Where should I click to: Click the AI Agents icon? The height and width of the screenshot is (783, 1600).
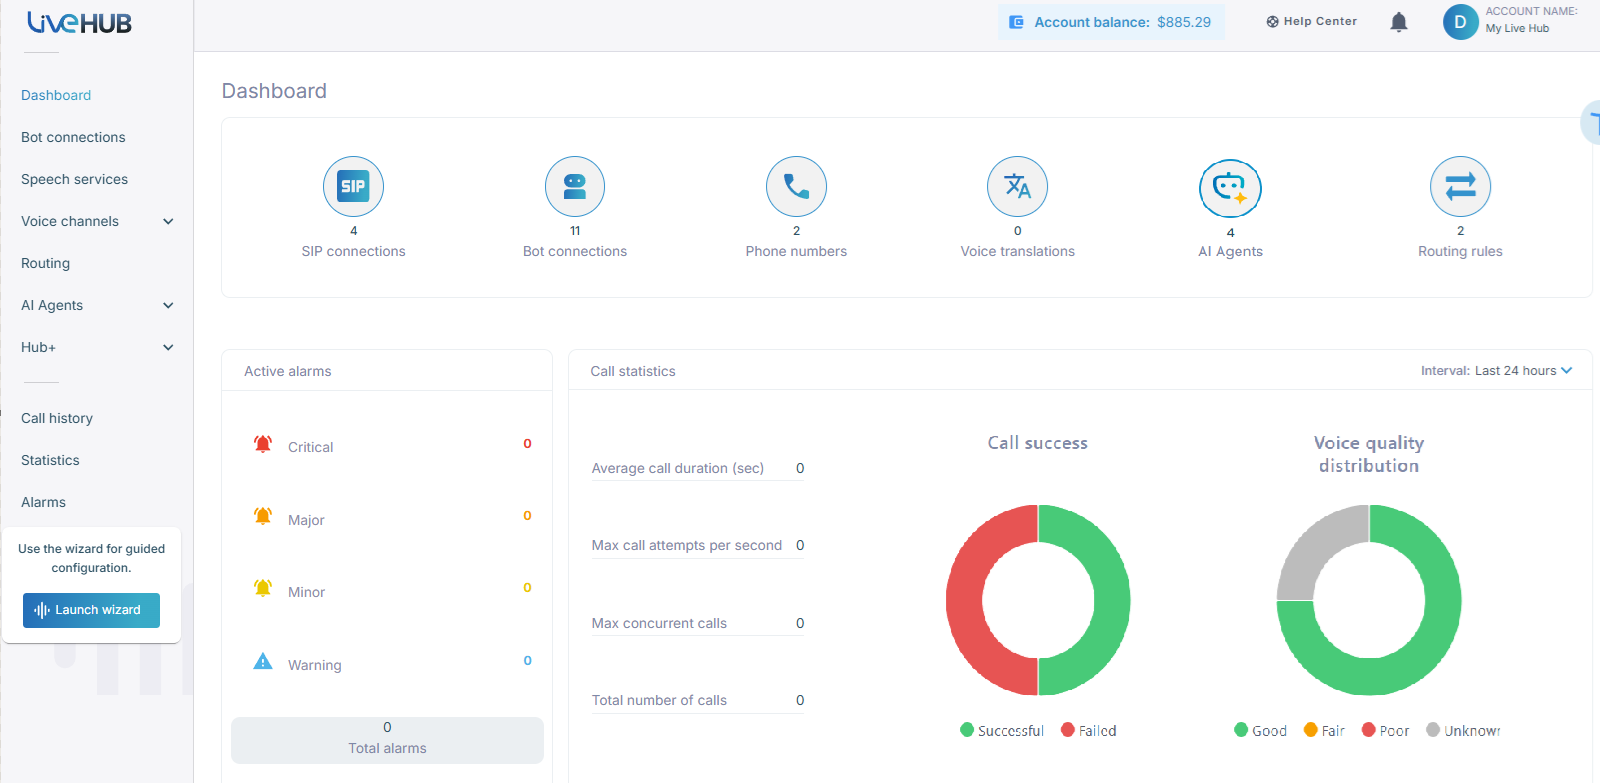coord(1230,188)
